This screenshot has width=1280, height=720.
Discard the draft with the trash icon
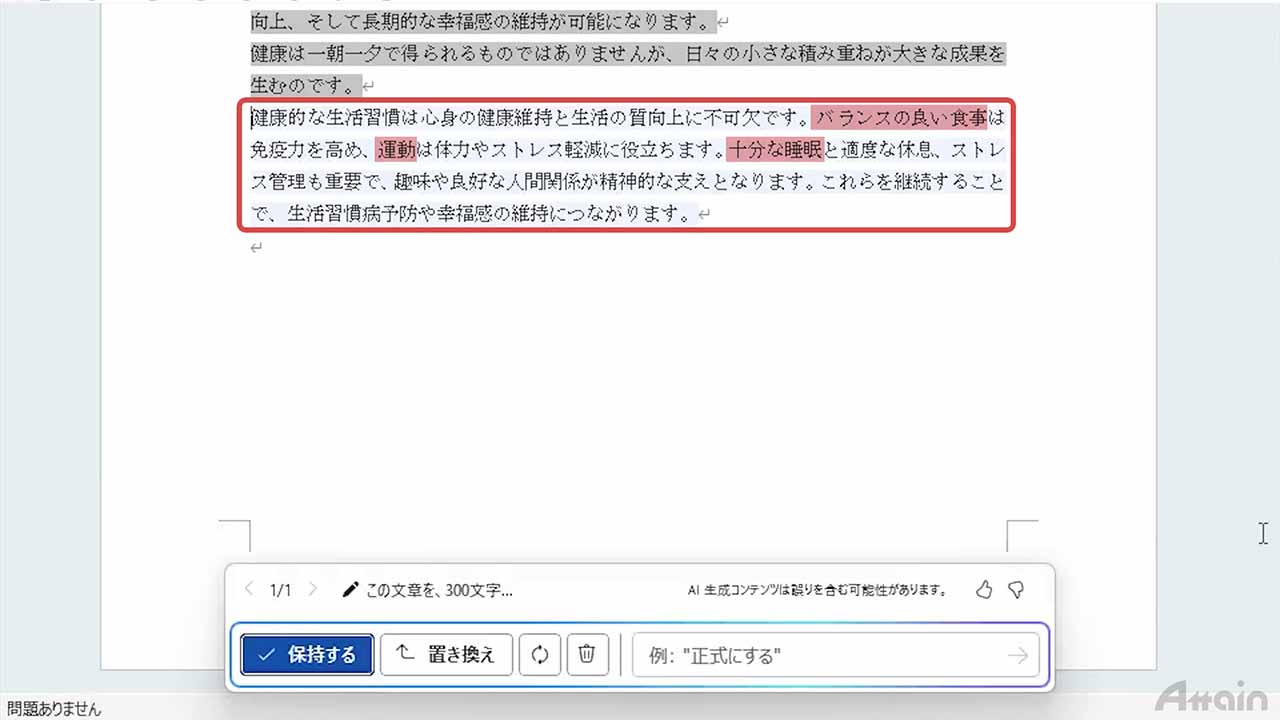click(x=587, y=655)
